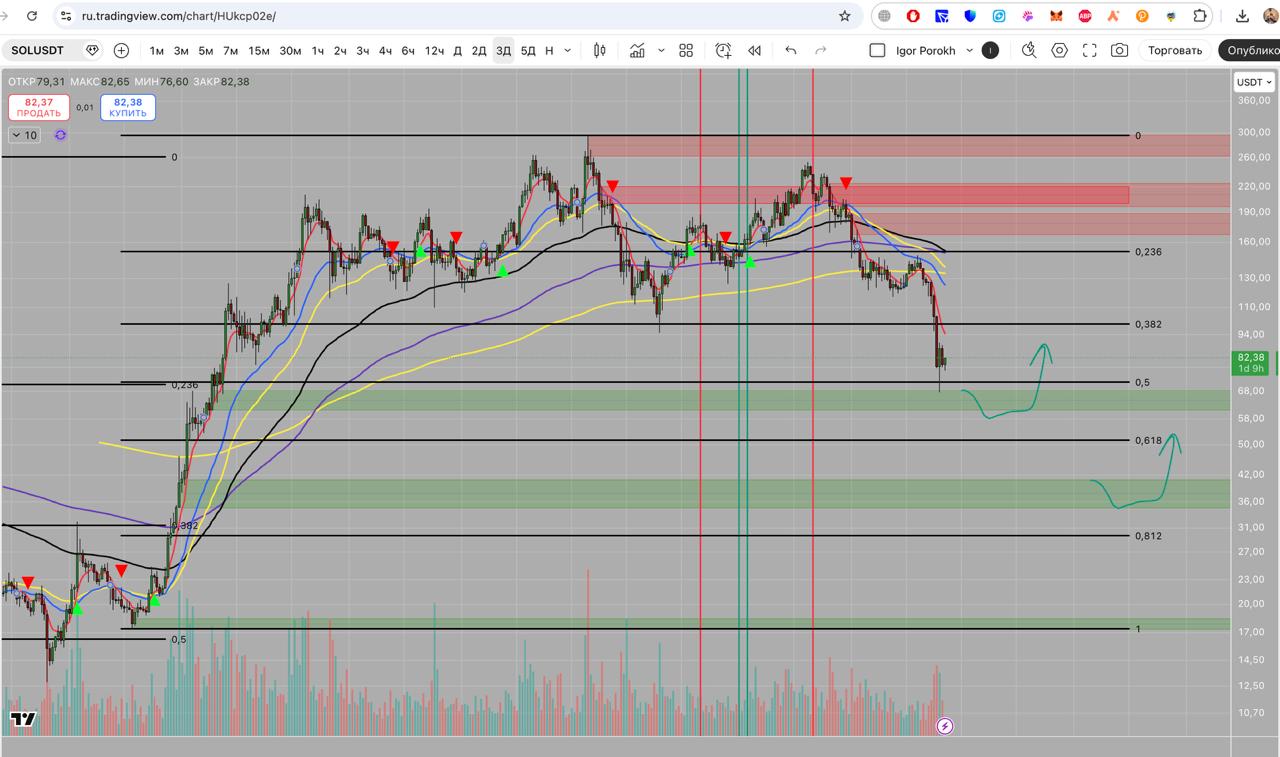
Task: Toggle the layout square checkbox by Igor Porokh
Action: (877, 50)
